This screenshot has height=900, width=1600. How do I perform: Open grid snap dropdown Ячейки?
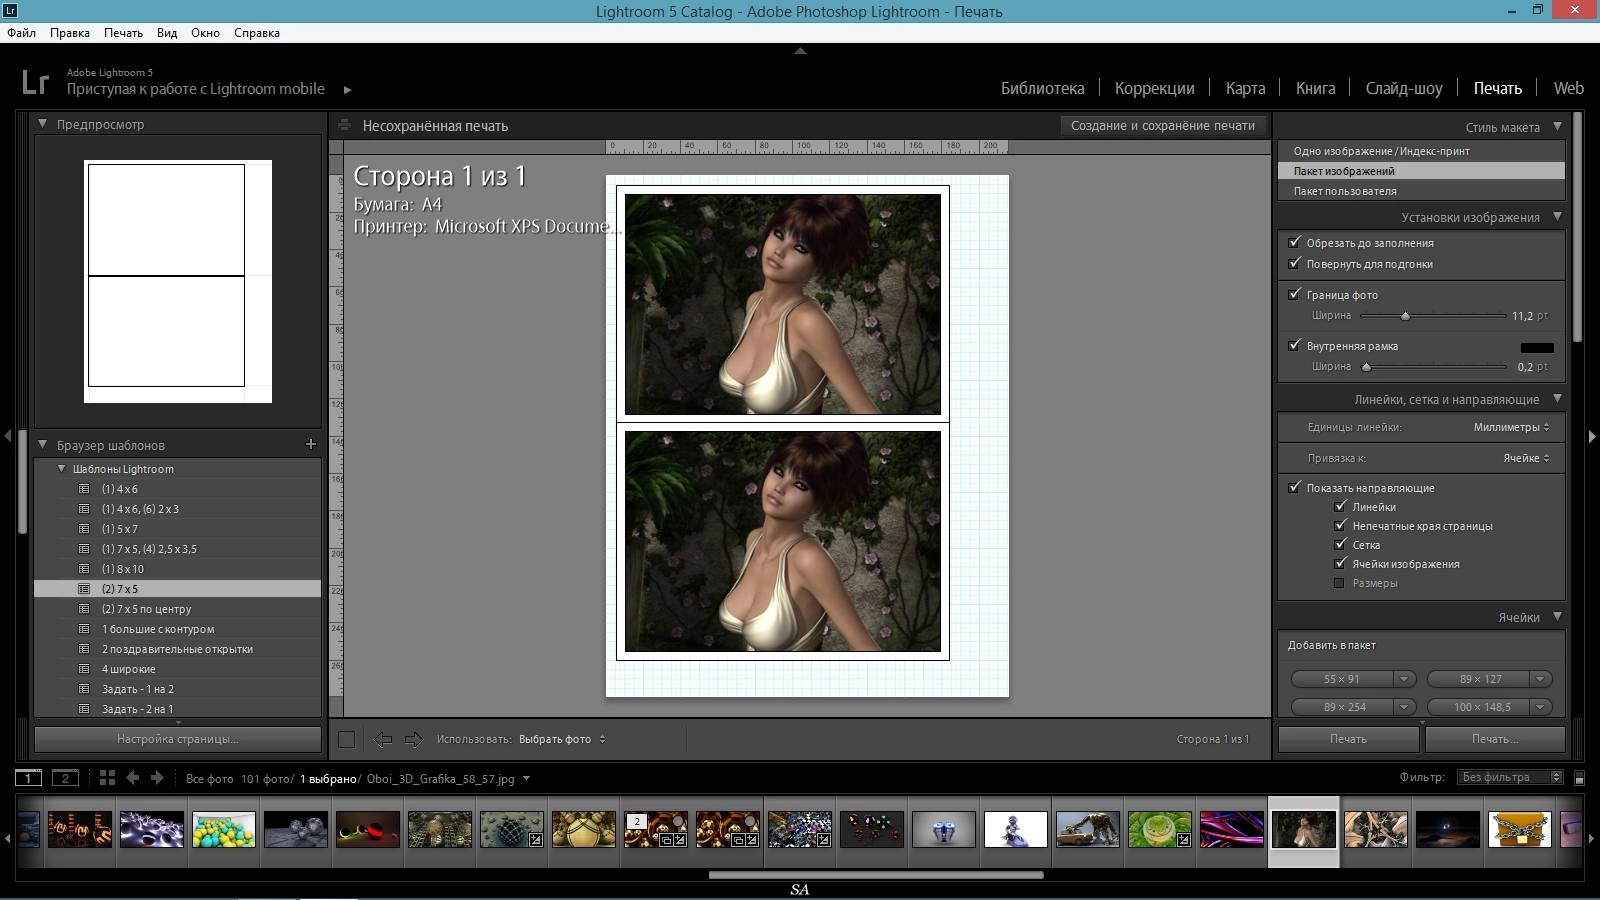(x=1526, y=458)
